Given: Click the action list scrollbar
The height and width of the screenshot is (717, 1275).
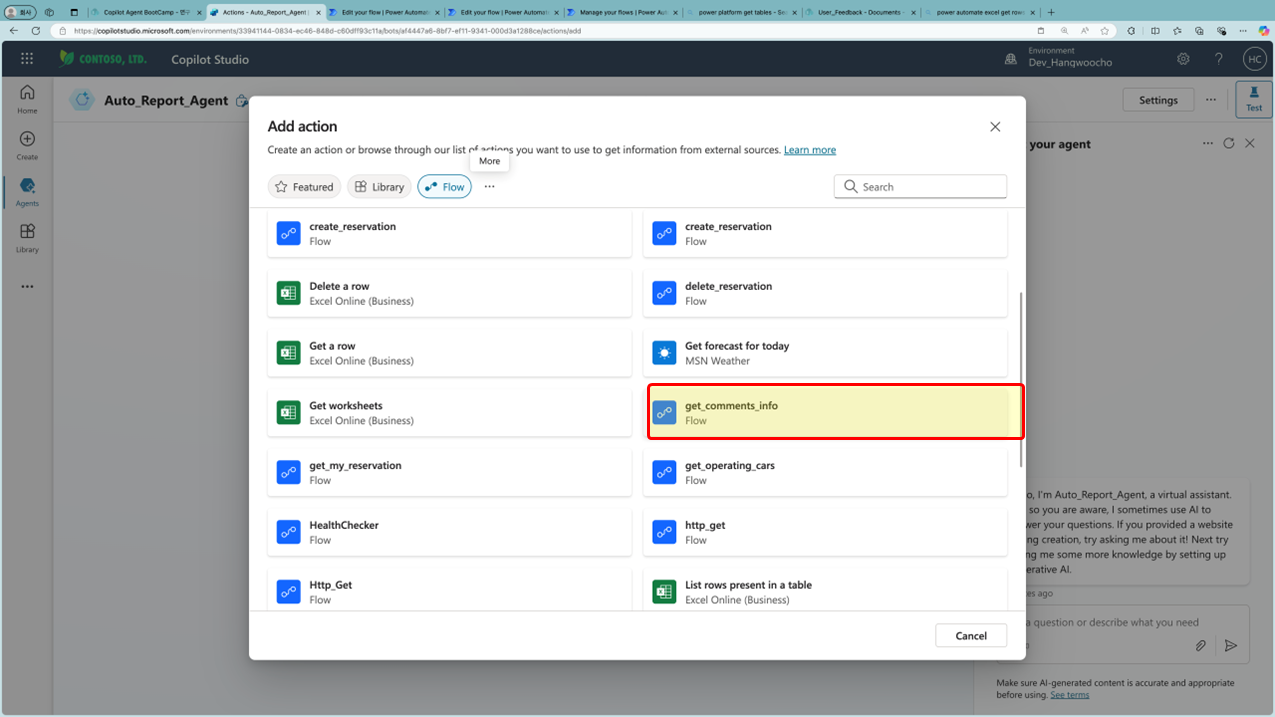Looking at the screenshot, I should point(1020,378).
